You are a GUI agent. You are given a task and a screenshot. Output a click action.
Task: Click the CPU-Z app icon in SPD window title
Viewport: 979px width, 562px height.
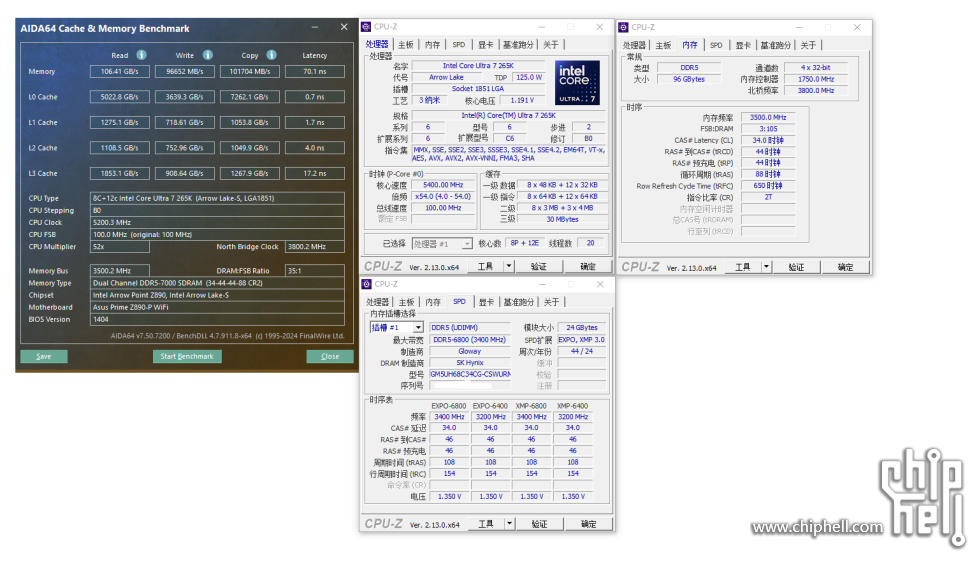pyautogui.click(x=367, y=284)
